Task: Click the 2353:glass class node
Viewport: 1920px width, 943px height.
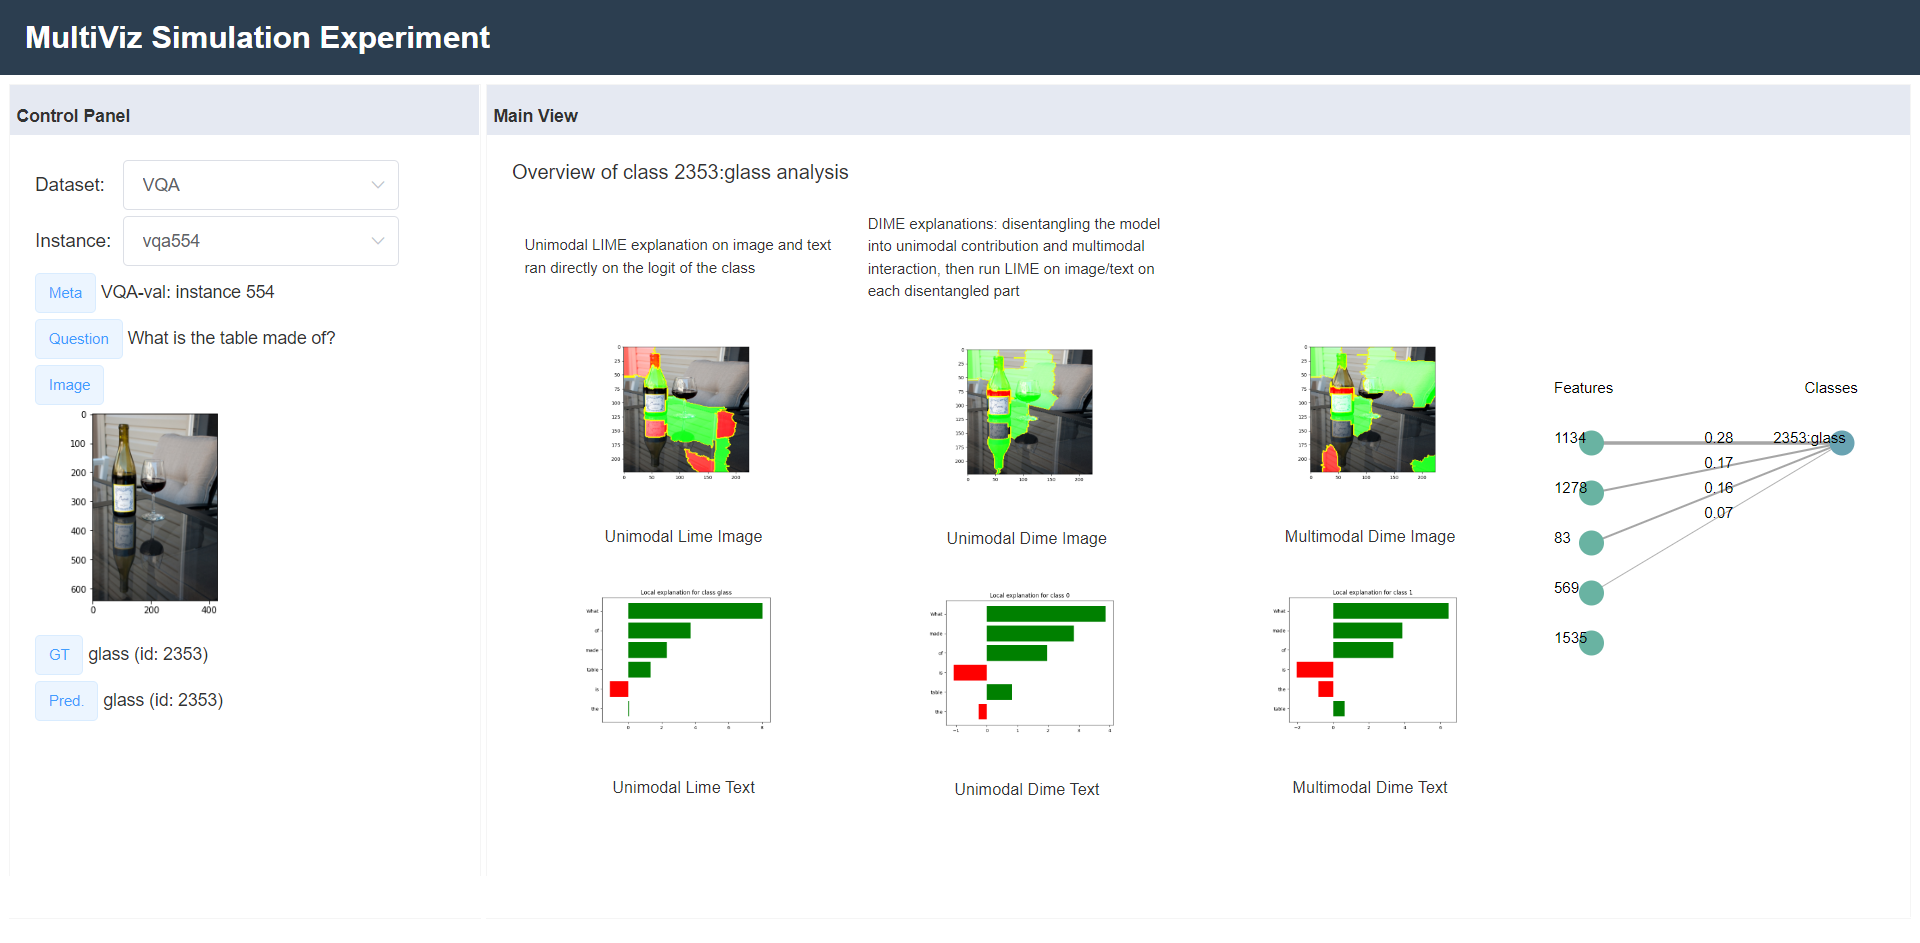Action: pyautogui.click(x=1842, y=443)
